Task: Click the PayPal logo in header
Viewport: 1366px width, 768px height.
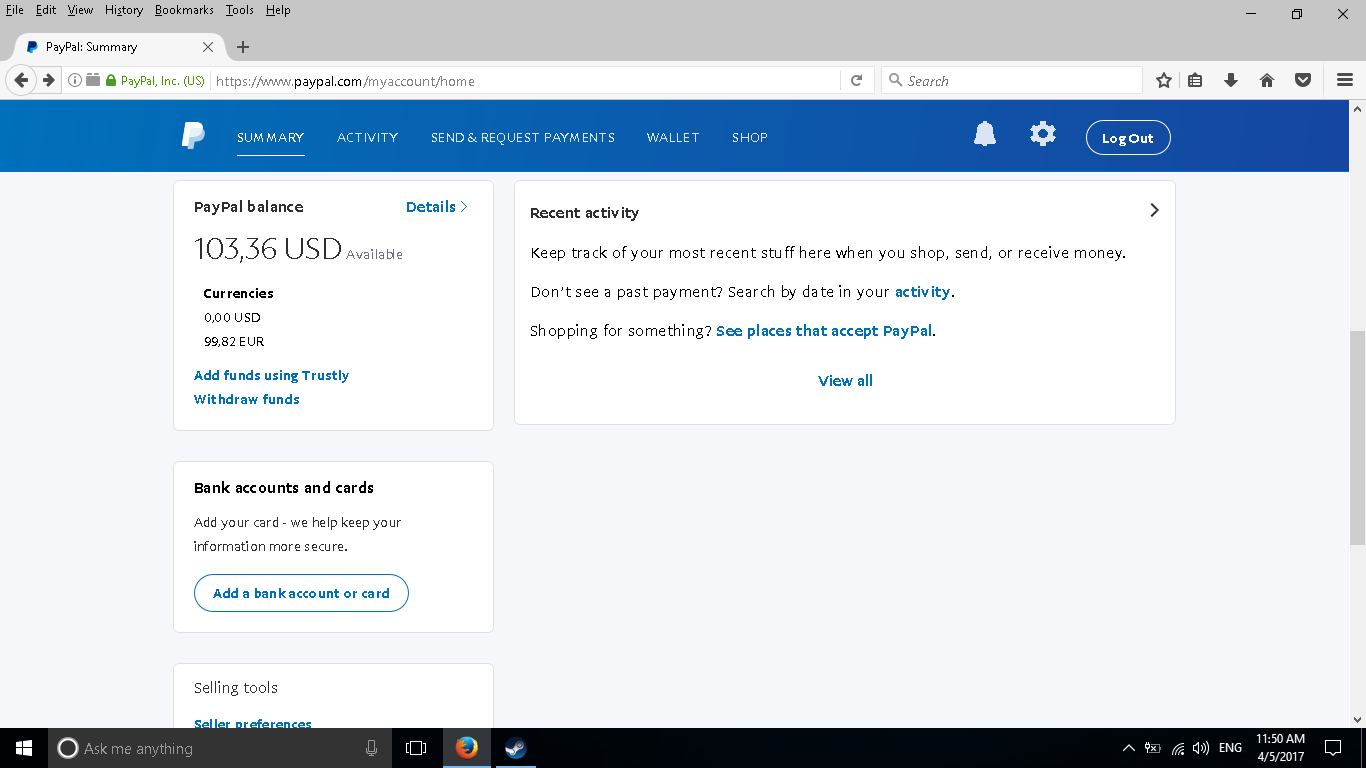Action: pos(193,136)
